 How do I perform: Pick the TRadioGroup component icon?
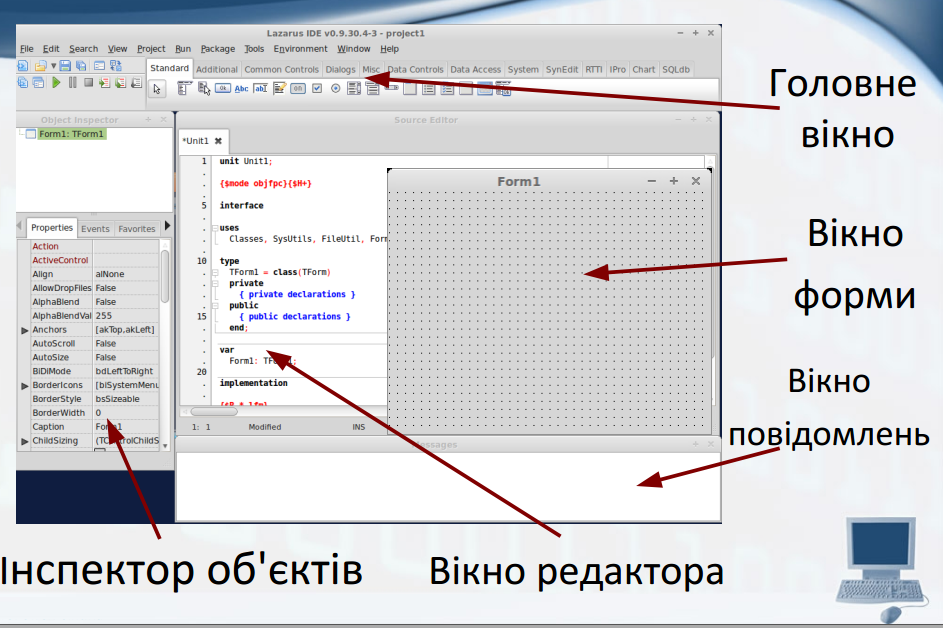point(429,88)
